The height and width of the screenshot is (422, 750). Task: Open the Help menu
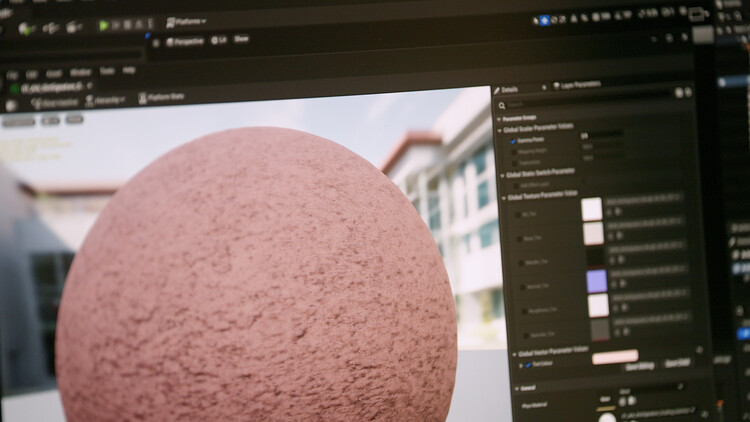[x=129, y=70]
